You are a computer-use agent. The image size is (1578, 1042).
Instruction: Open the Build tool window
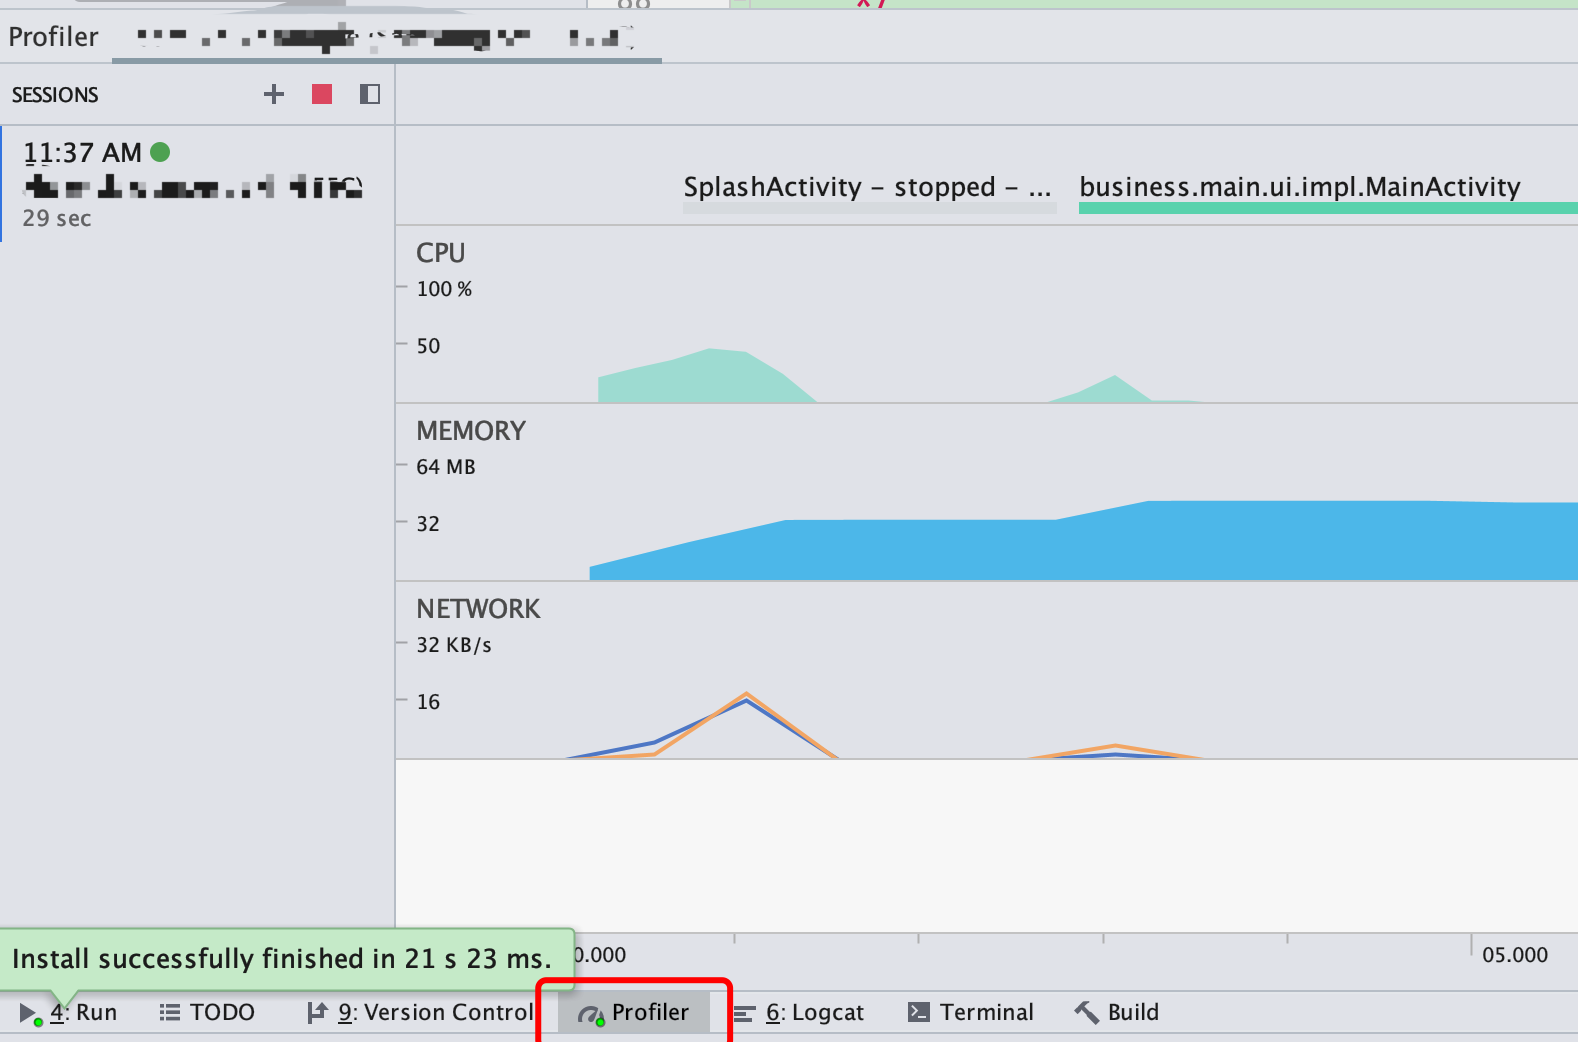coord(1116,1013)
